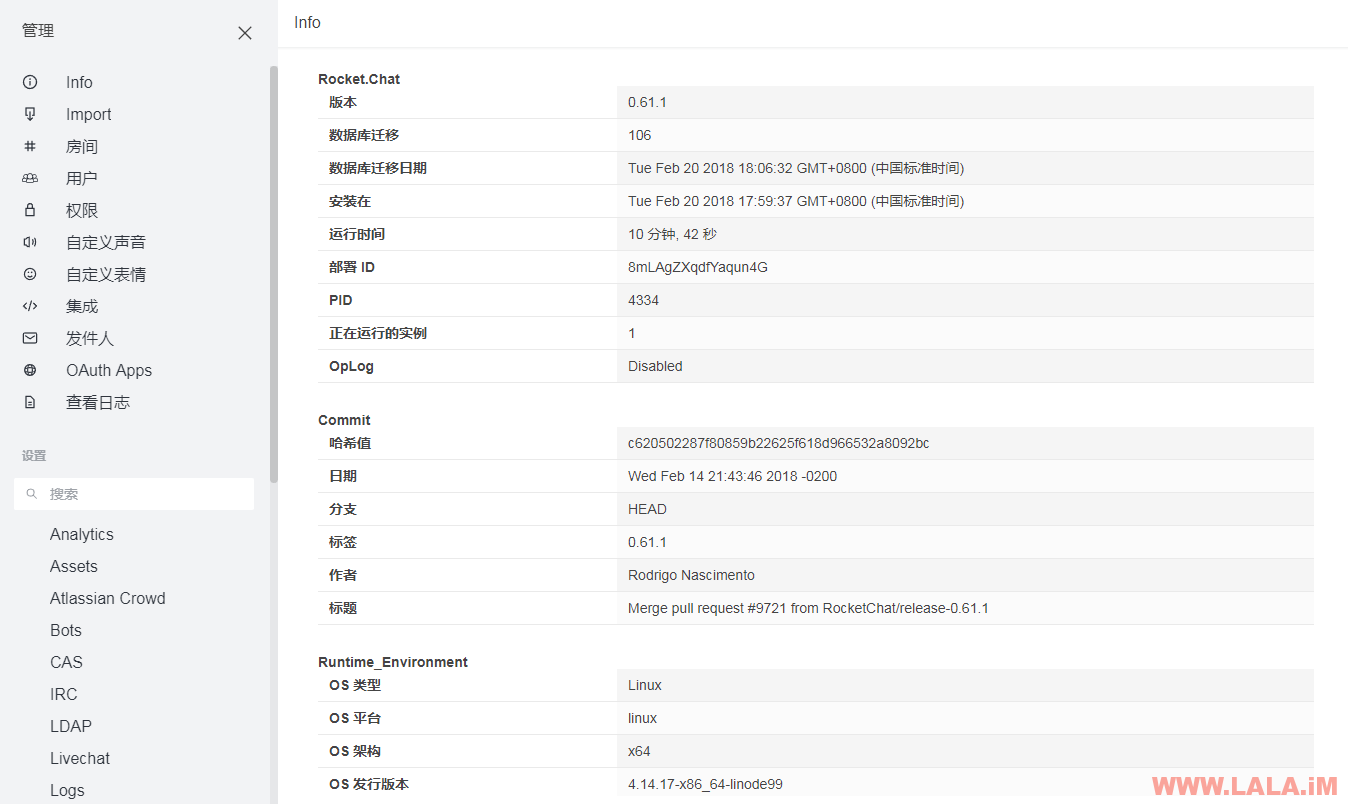
Task: Click the envelope icon beside 发件人
Action: coord(30,338)
